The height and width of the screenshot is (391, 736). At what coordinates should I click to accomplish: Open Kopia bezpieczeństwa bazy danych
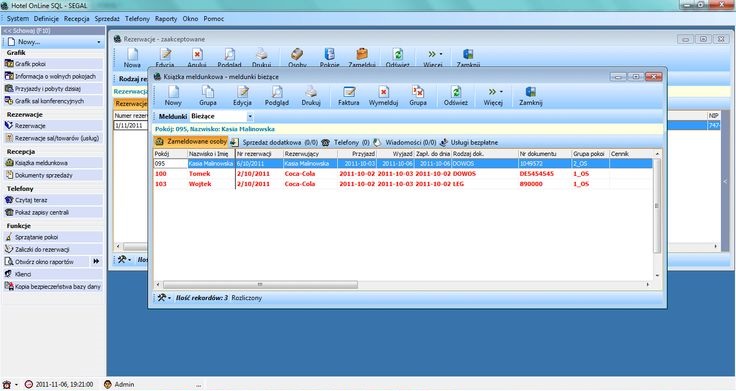point(53,286)
